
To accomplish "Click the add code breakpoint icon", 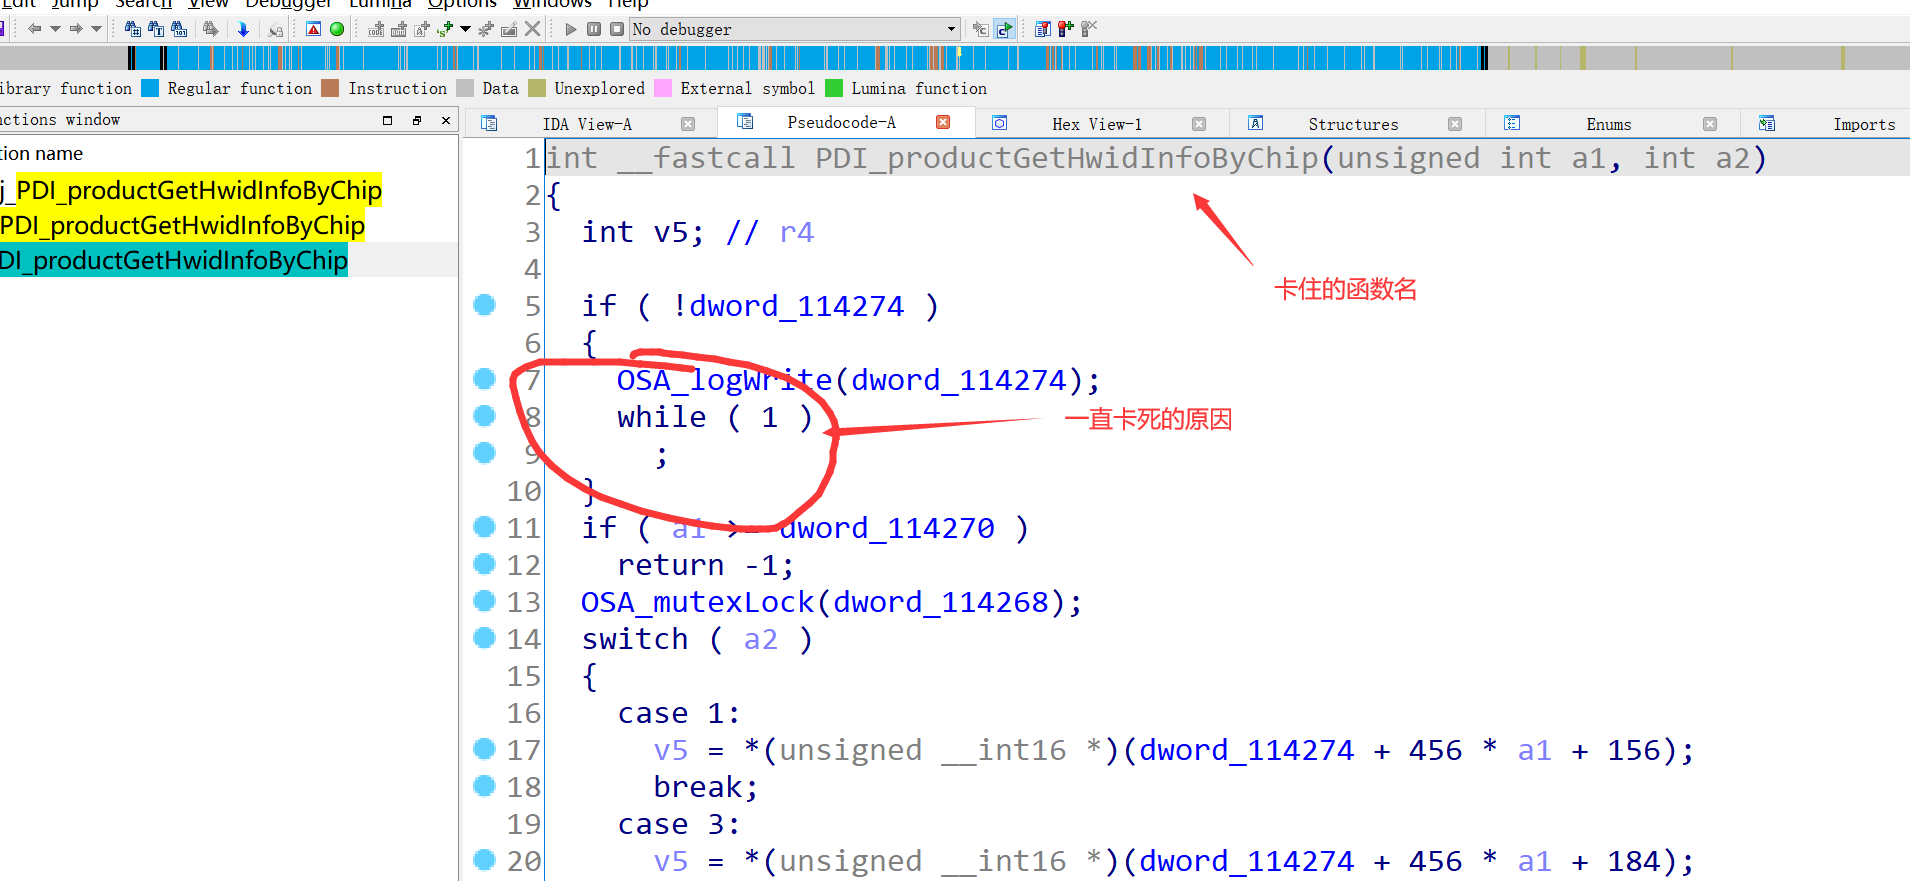I will point(376,29).
